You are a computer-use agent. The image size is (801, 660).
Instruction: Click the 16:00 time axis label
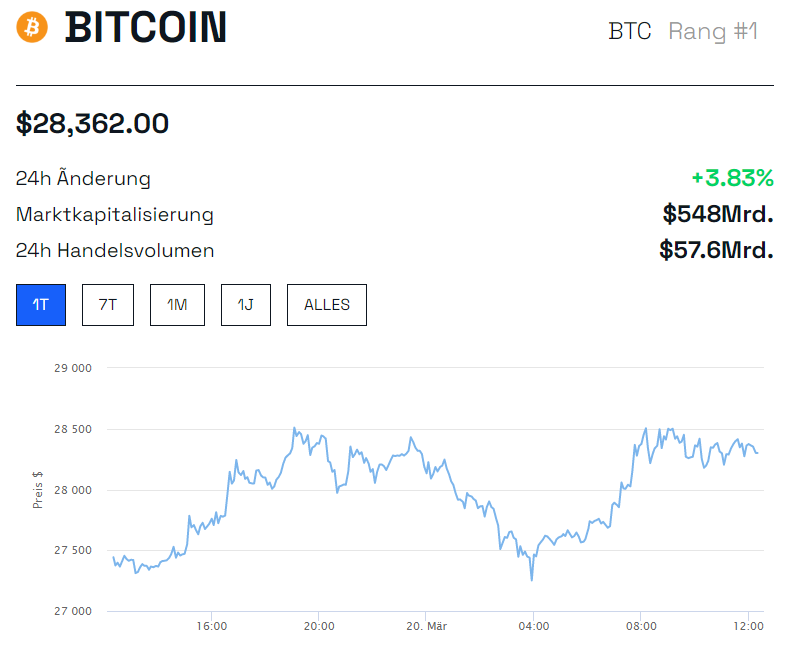pyautogui.click(x=212, y=627)
